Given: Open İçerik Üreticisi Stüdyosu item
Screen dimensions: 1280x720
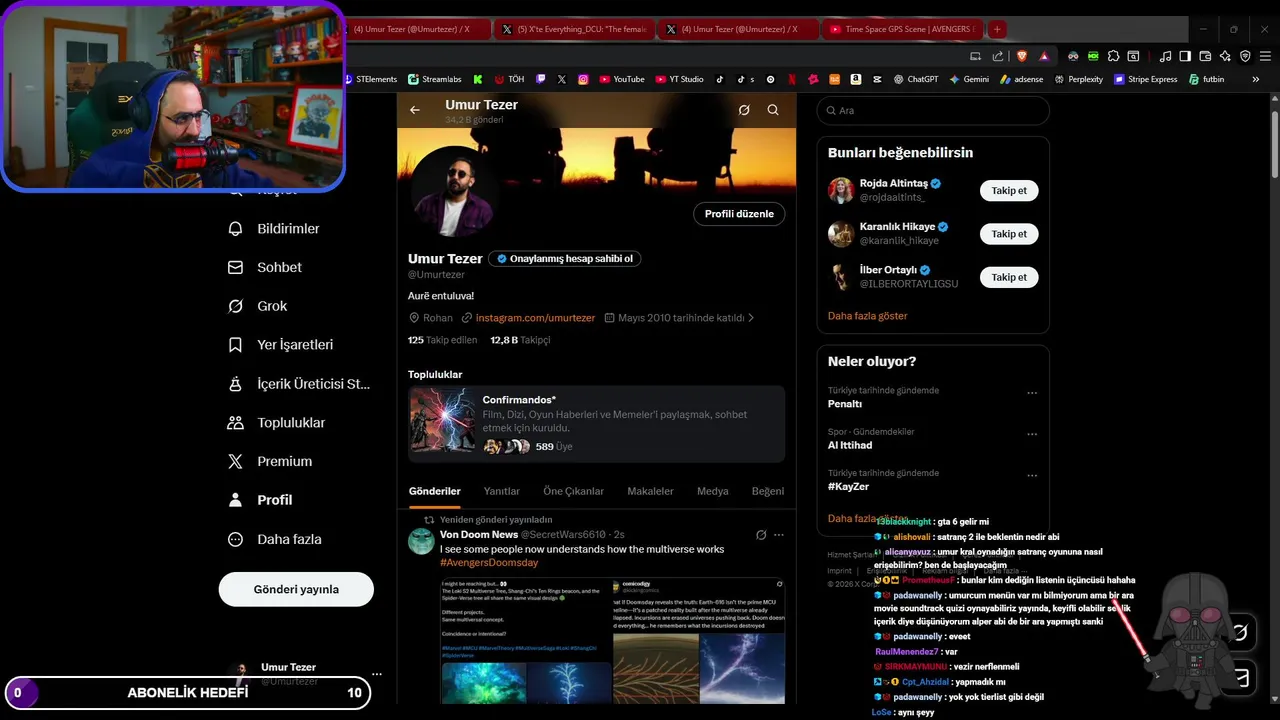Looking at the screenshot, I should click(299, 384).
